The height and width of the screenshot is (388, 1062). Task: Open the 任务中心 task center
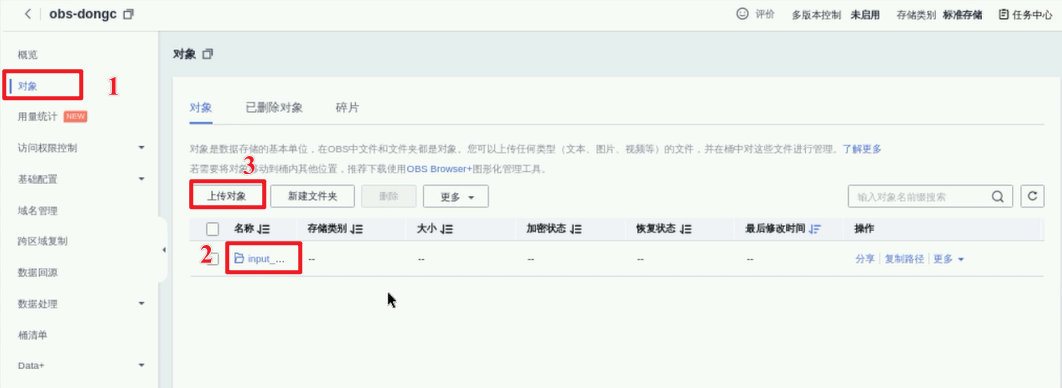(1026, 14)
